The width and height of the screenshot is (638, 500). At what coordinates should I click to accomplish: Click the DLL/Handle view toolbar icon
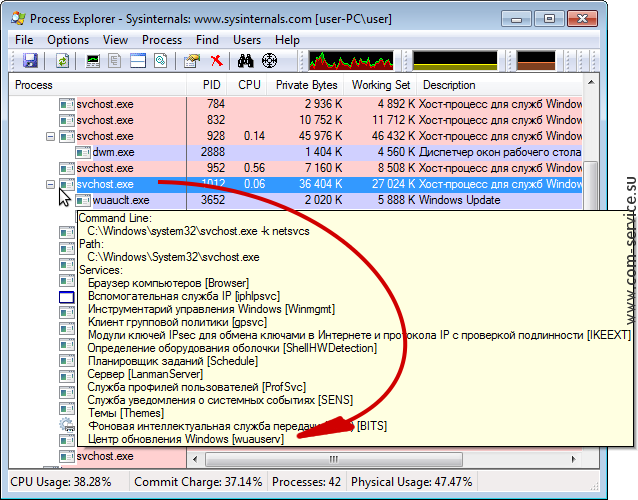(x=161, y=61)
